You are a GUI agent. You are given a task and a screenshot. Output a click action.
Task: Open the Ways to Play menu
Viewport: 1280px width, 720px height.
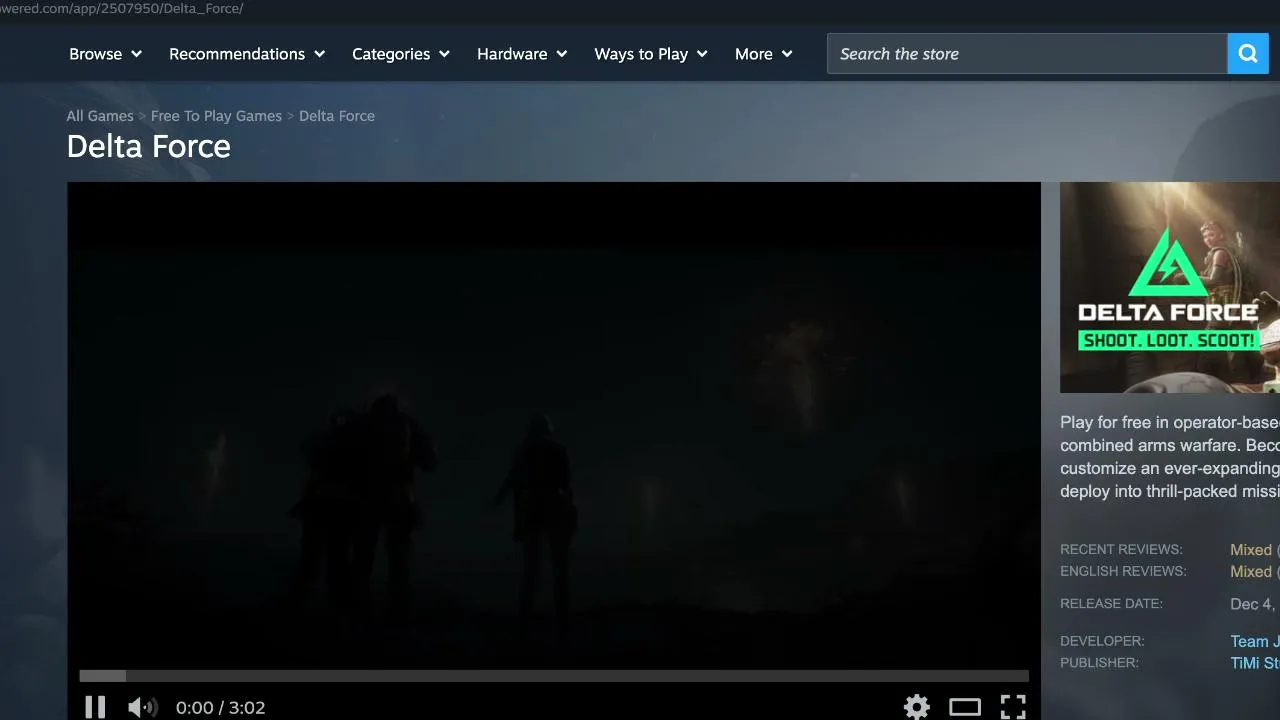[651, 54]
